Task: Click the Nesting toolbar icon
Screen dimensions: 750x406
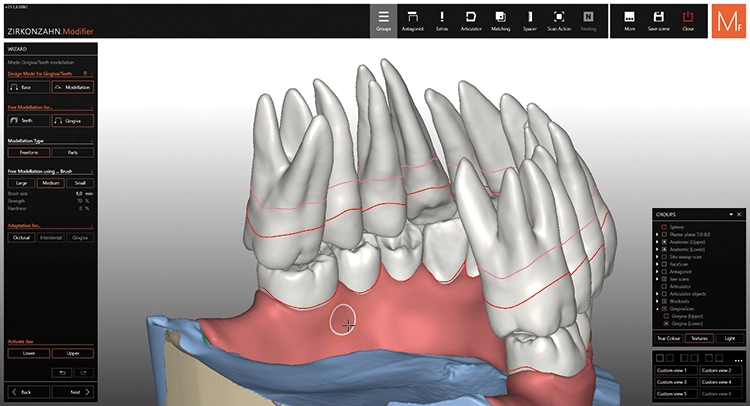Action: click(x=588, y=21)
